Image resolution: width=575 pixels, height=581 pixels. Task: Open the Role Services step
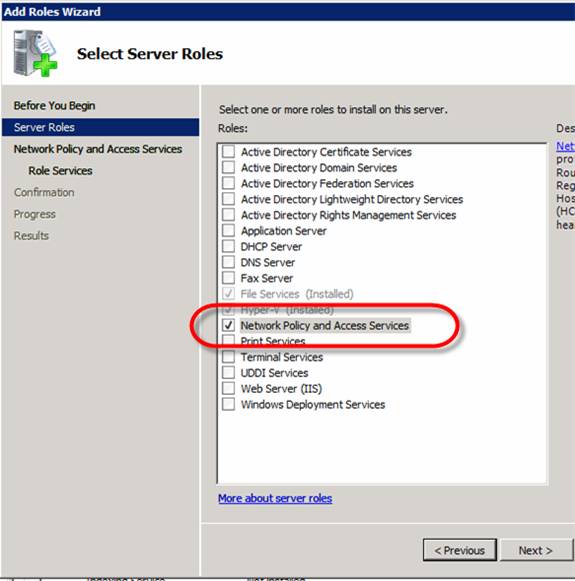(x=60, y=171)
